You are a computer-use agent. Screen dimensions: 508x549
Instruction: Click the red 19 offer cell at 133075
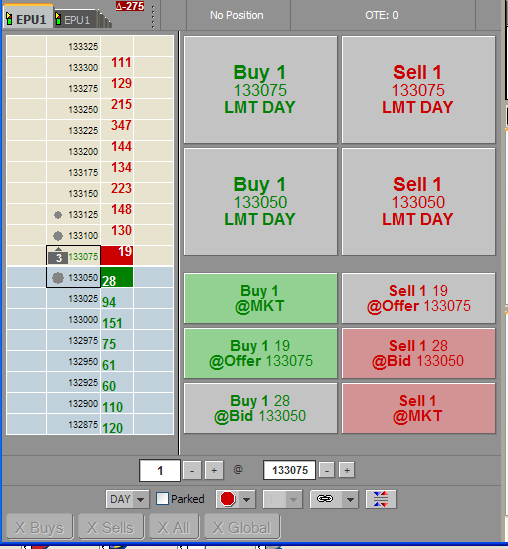coord(117,255)
